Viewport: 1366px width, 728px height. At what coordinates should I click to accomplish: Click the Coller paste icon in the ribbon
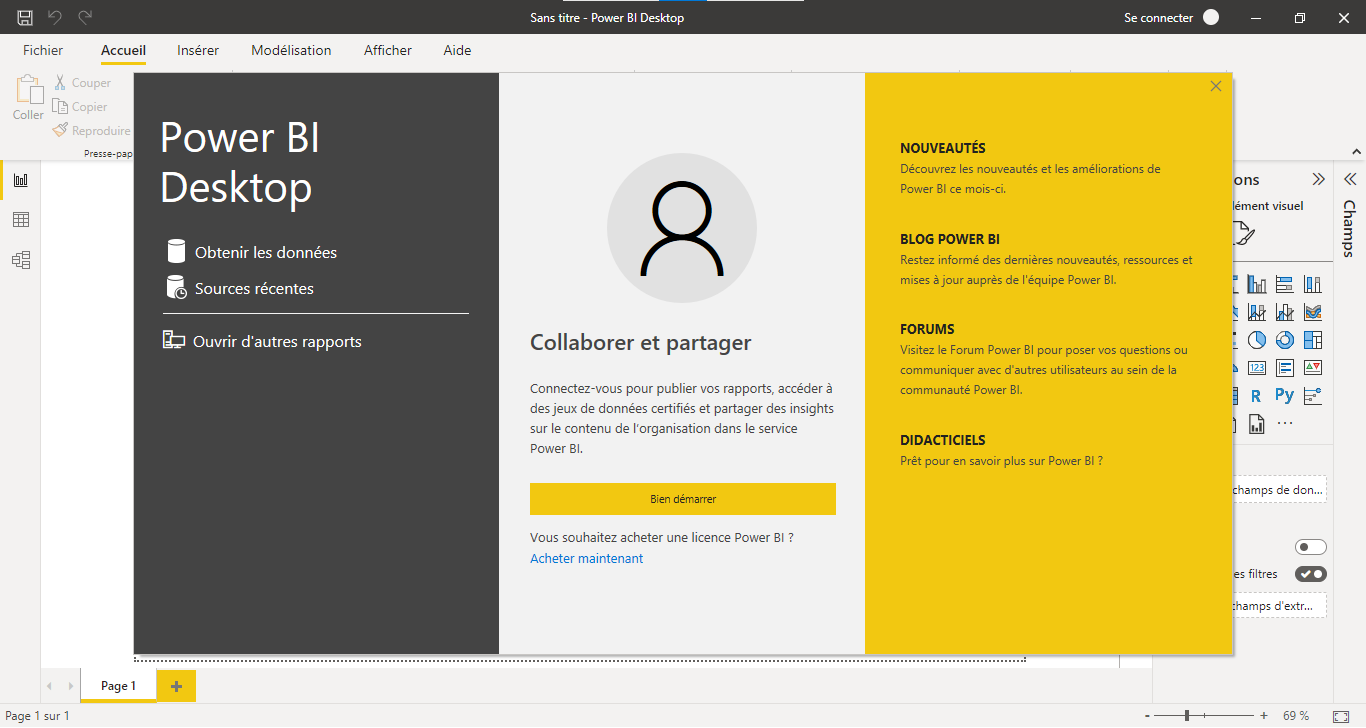pyautogui.click(x=28, y=90)
